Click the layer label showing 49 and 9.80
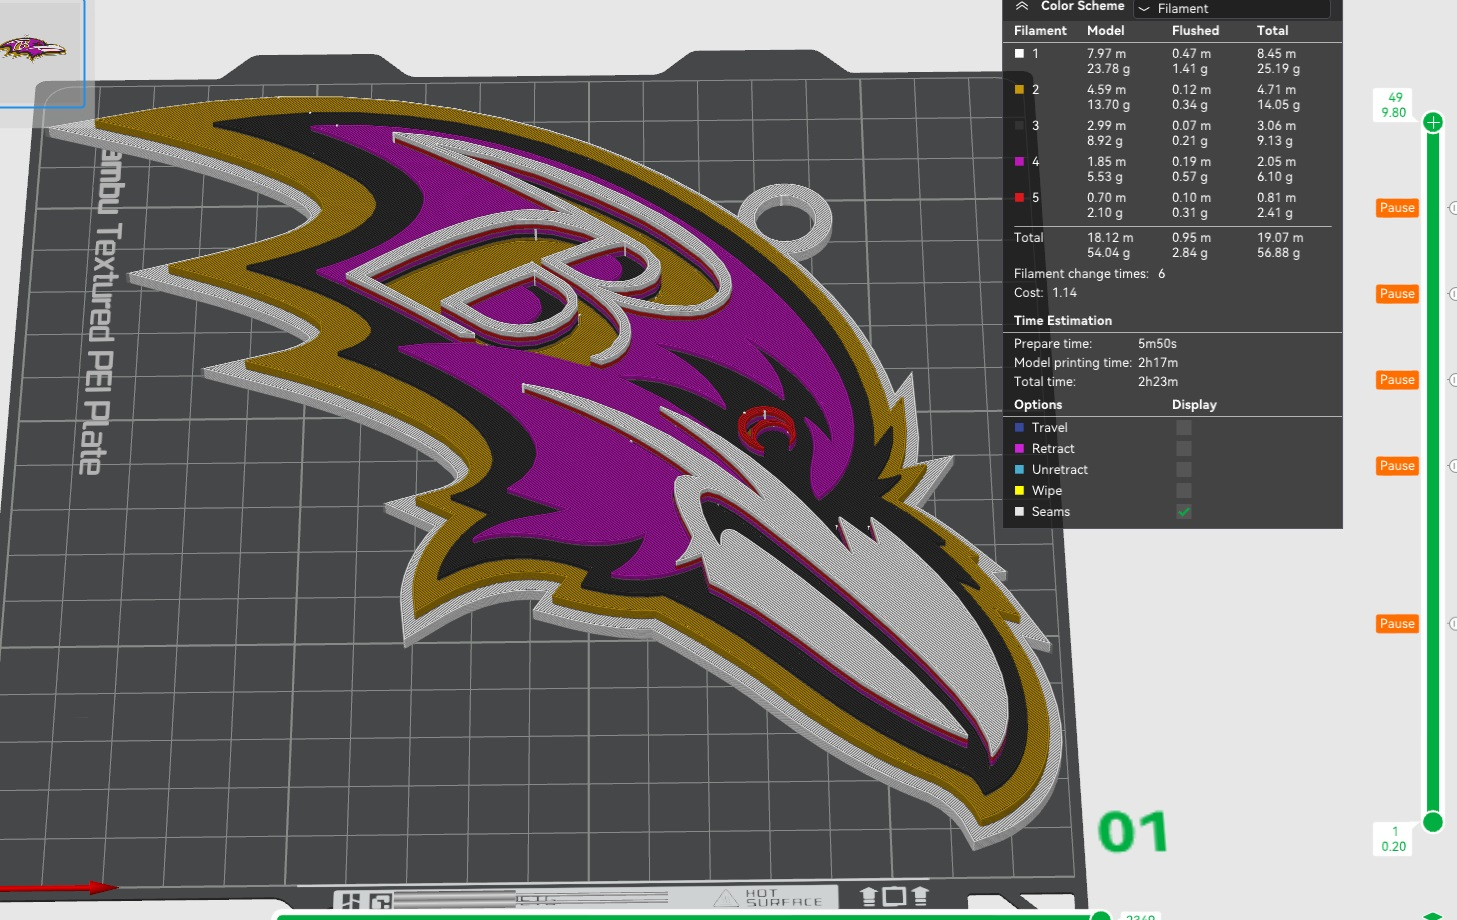 1394,105
